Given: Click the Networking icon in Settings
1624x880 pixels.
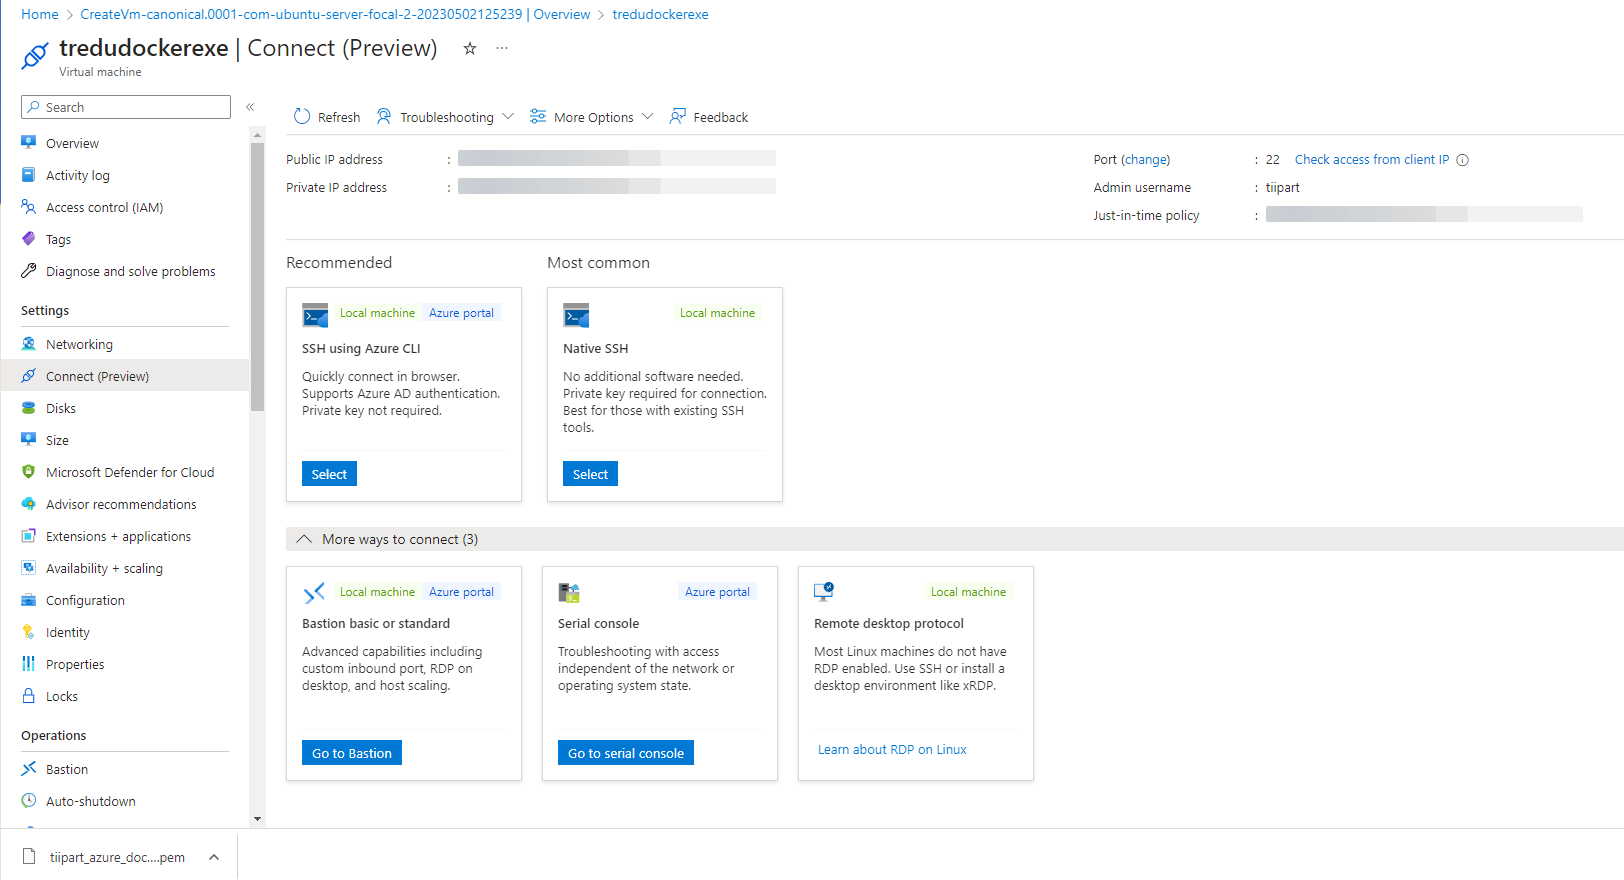Looking at the screenshot, I should 29,344.
